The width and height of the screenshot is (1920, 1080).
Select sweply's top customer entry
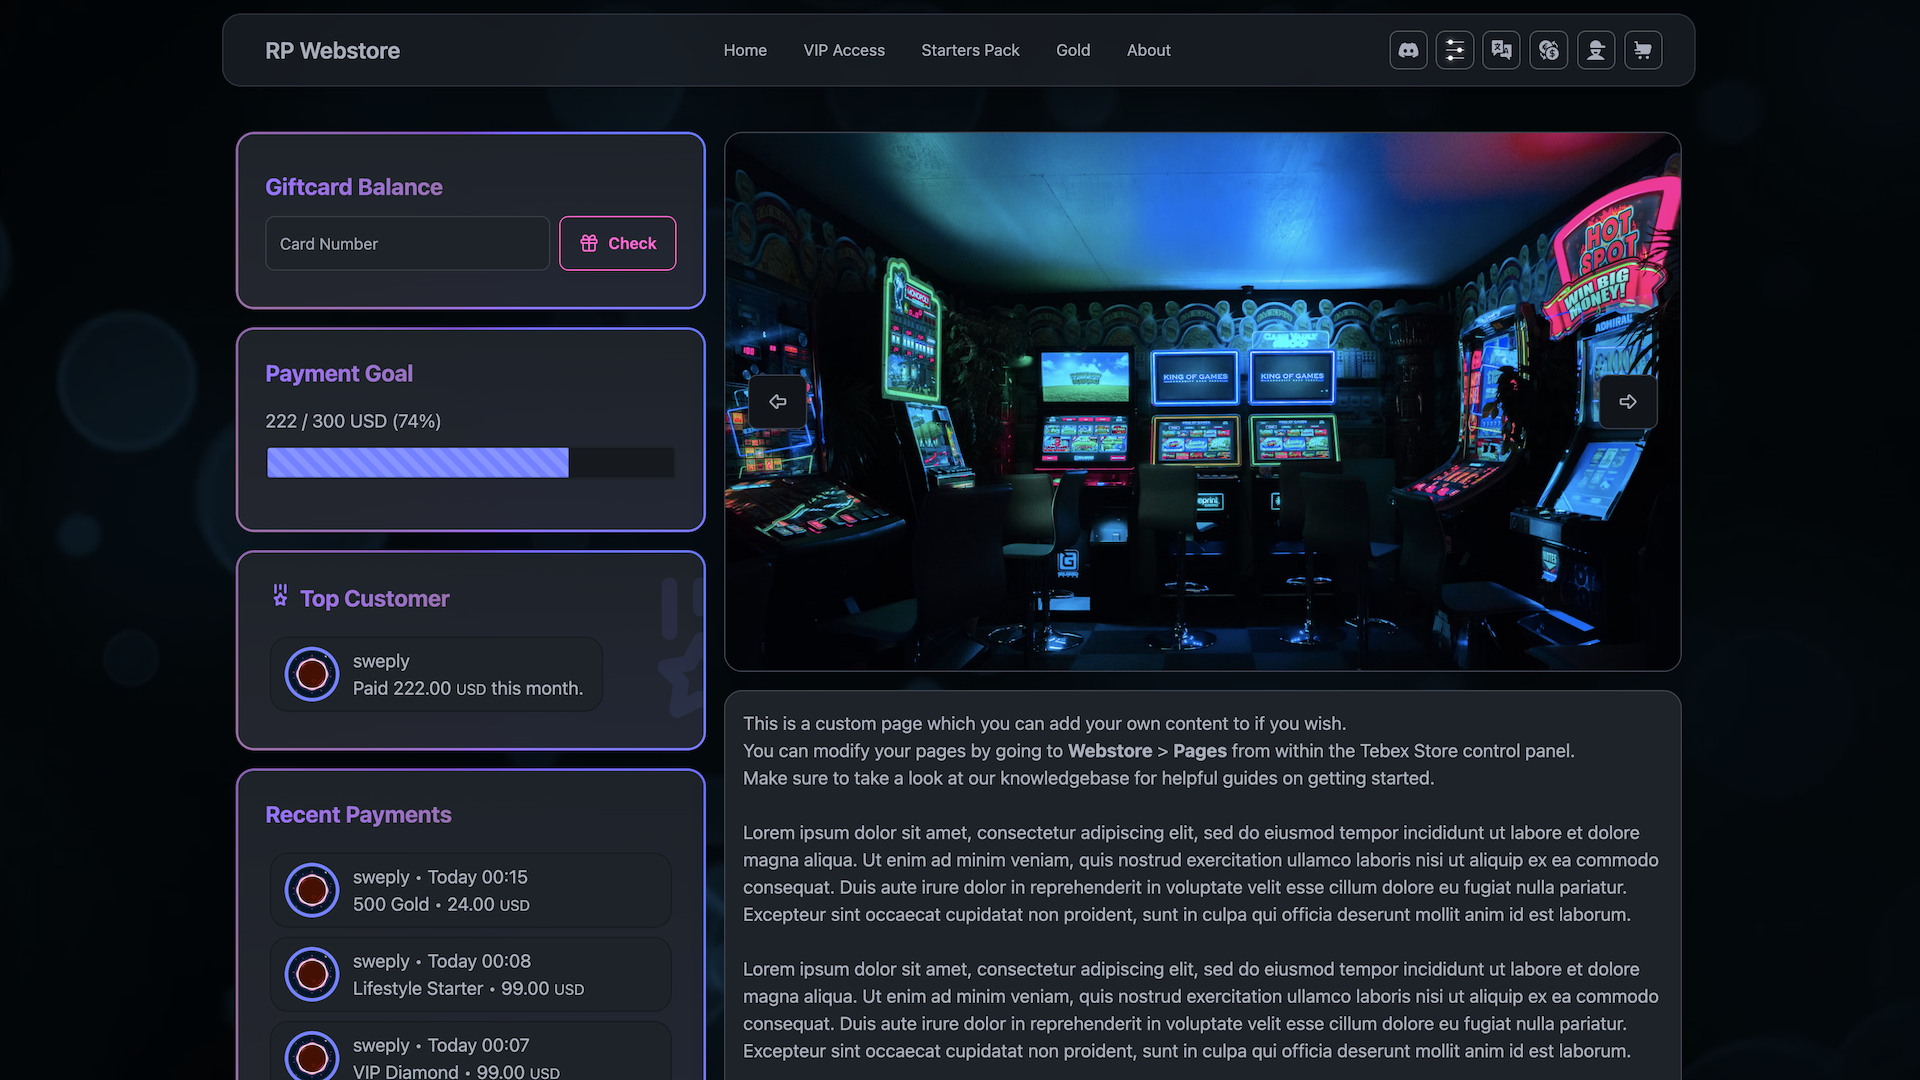click(x=436, y=675)
